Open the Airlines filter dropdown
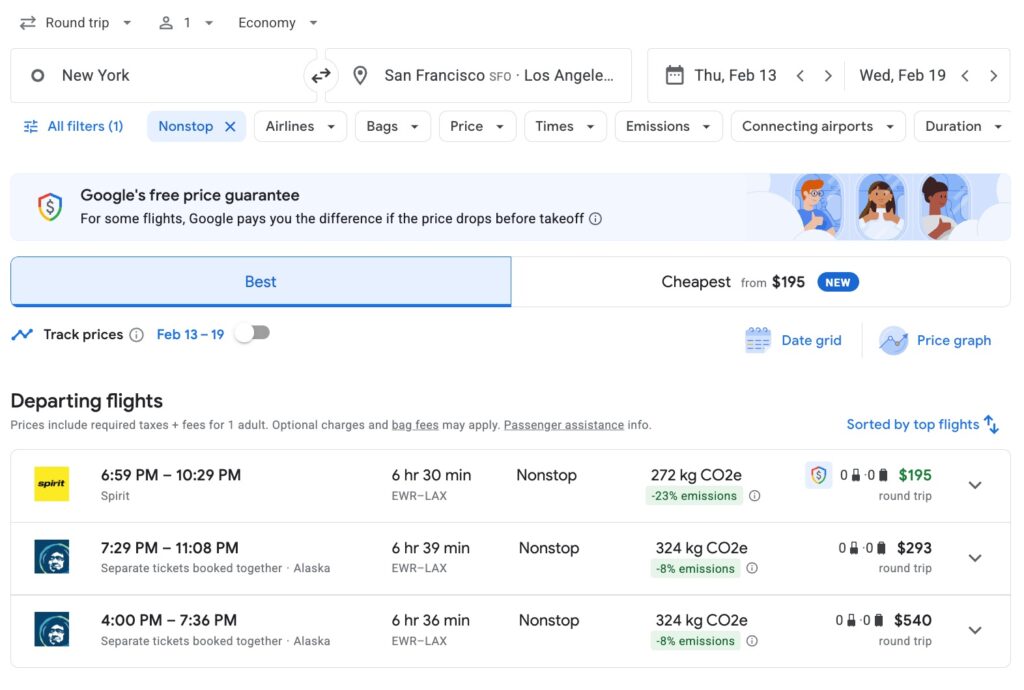This screenshot has width=1024, height=690. click(300, 126)
